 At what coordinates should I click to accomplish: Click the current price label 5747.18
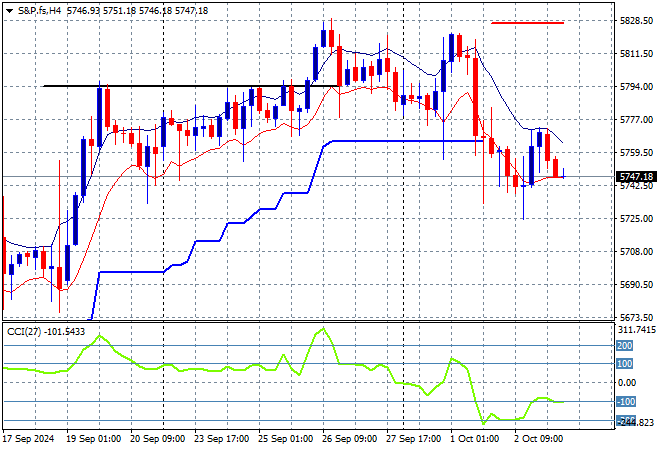(636, 177)
